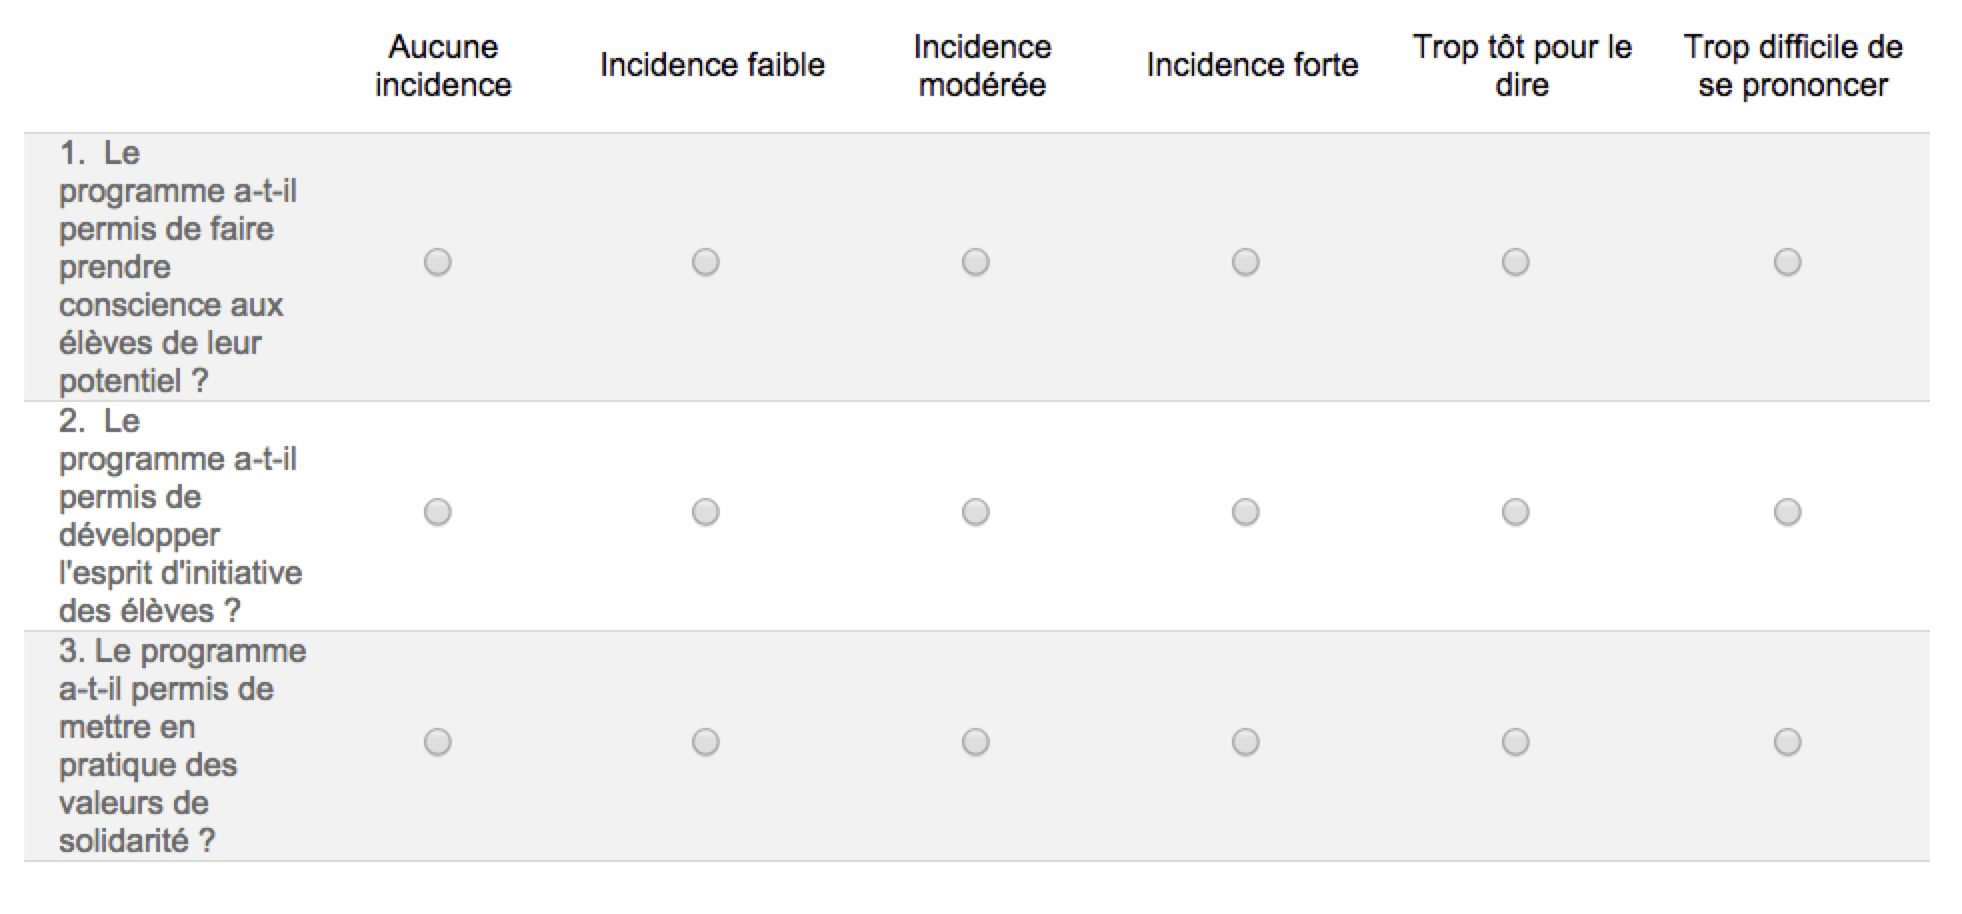Check 'Incidence faible' for solidarité question
This screenshot has width=1962, height=914.
[706, 742]
